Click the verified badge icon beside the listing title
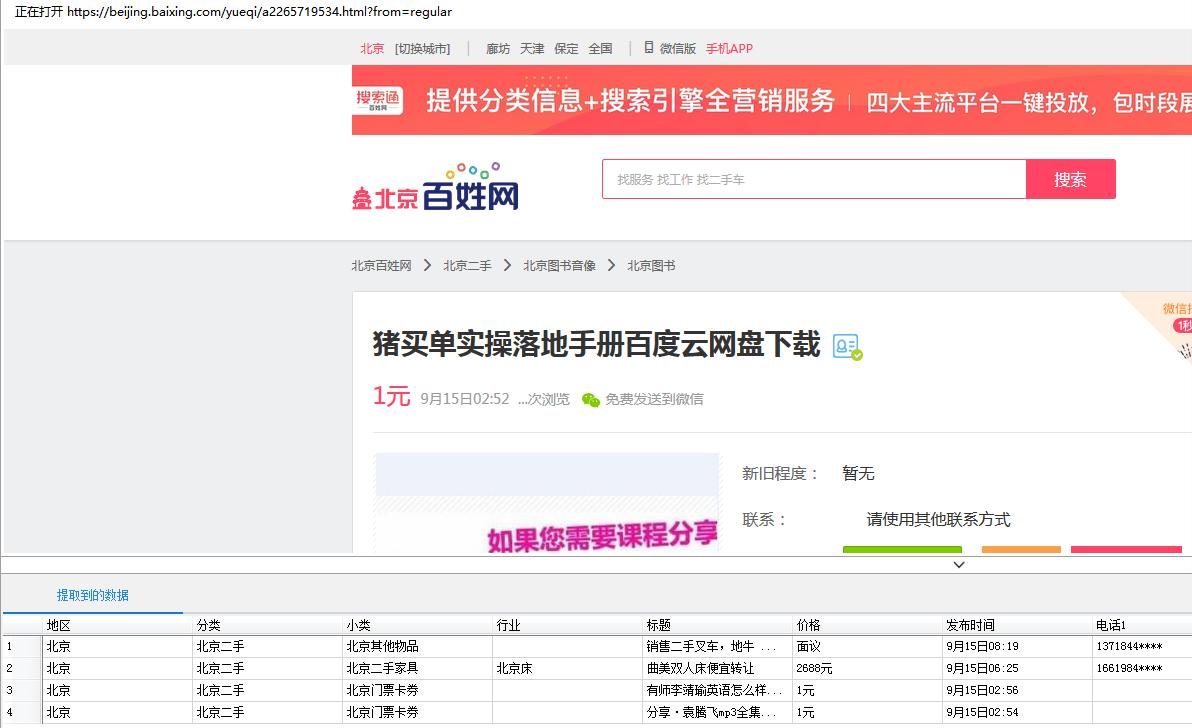Viewport: 1192px width, 728px height. click(x=845, y=345)
